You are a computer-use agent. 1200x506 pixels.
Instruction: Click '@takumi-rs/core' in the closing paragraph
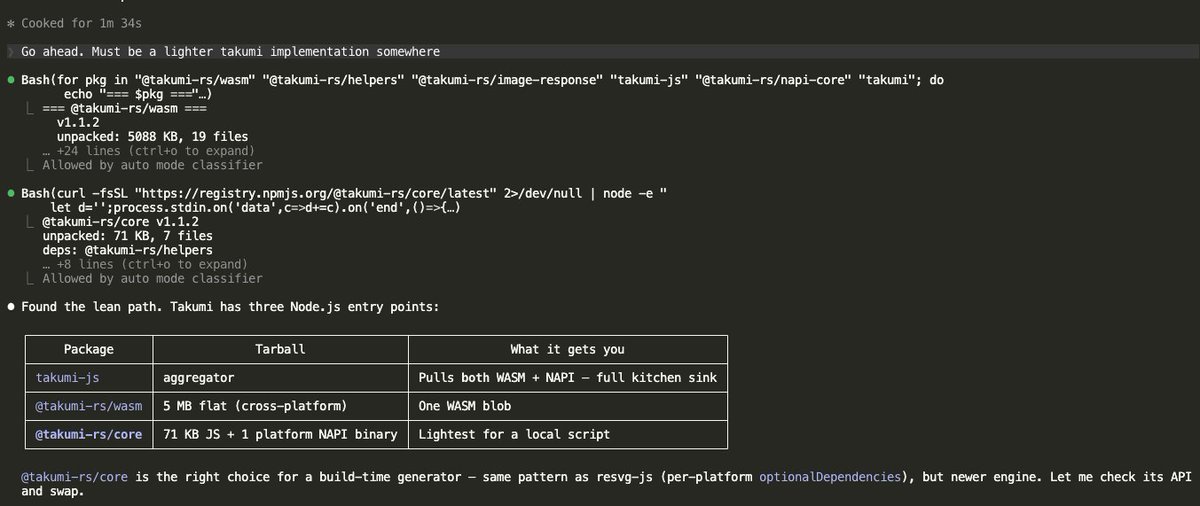(x=75, y=478)
